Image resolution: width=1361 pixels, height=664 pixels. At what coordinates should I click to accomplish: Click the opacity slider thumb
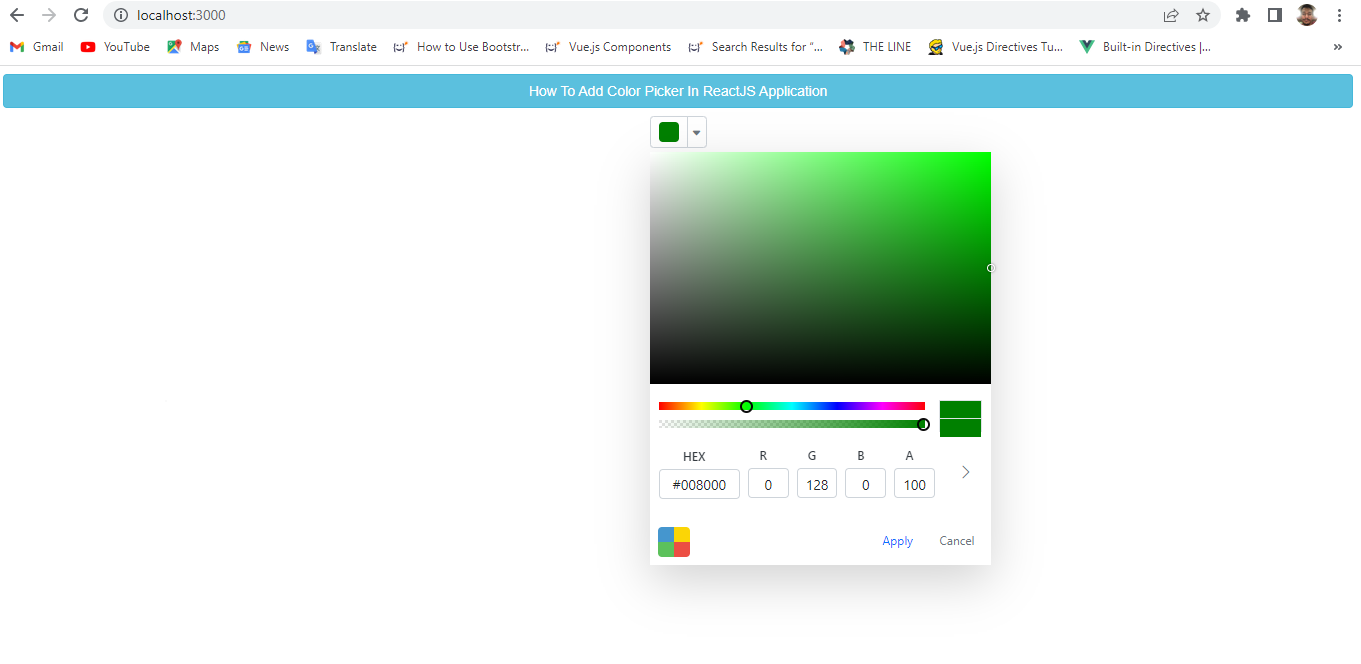click(x=923, y=425)
